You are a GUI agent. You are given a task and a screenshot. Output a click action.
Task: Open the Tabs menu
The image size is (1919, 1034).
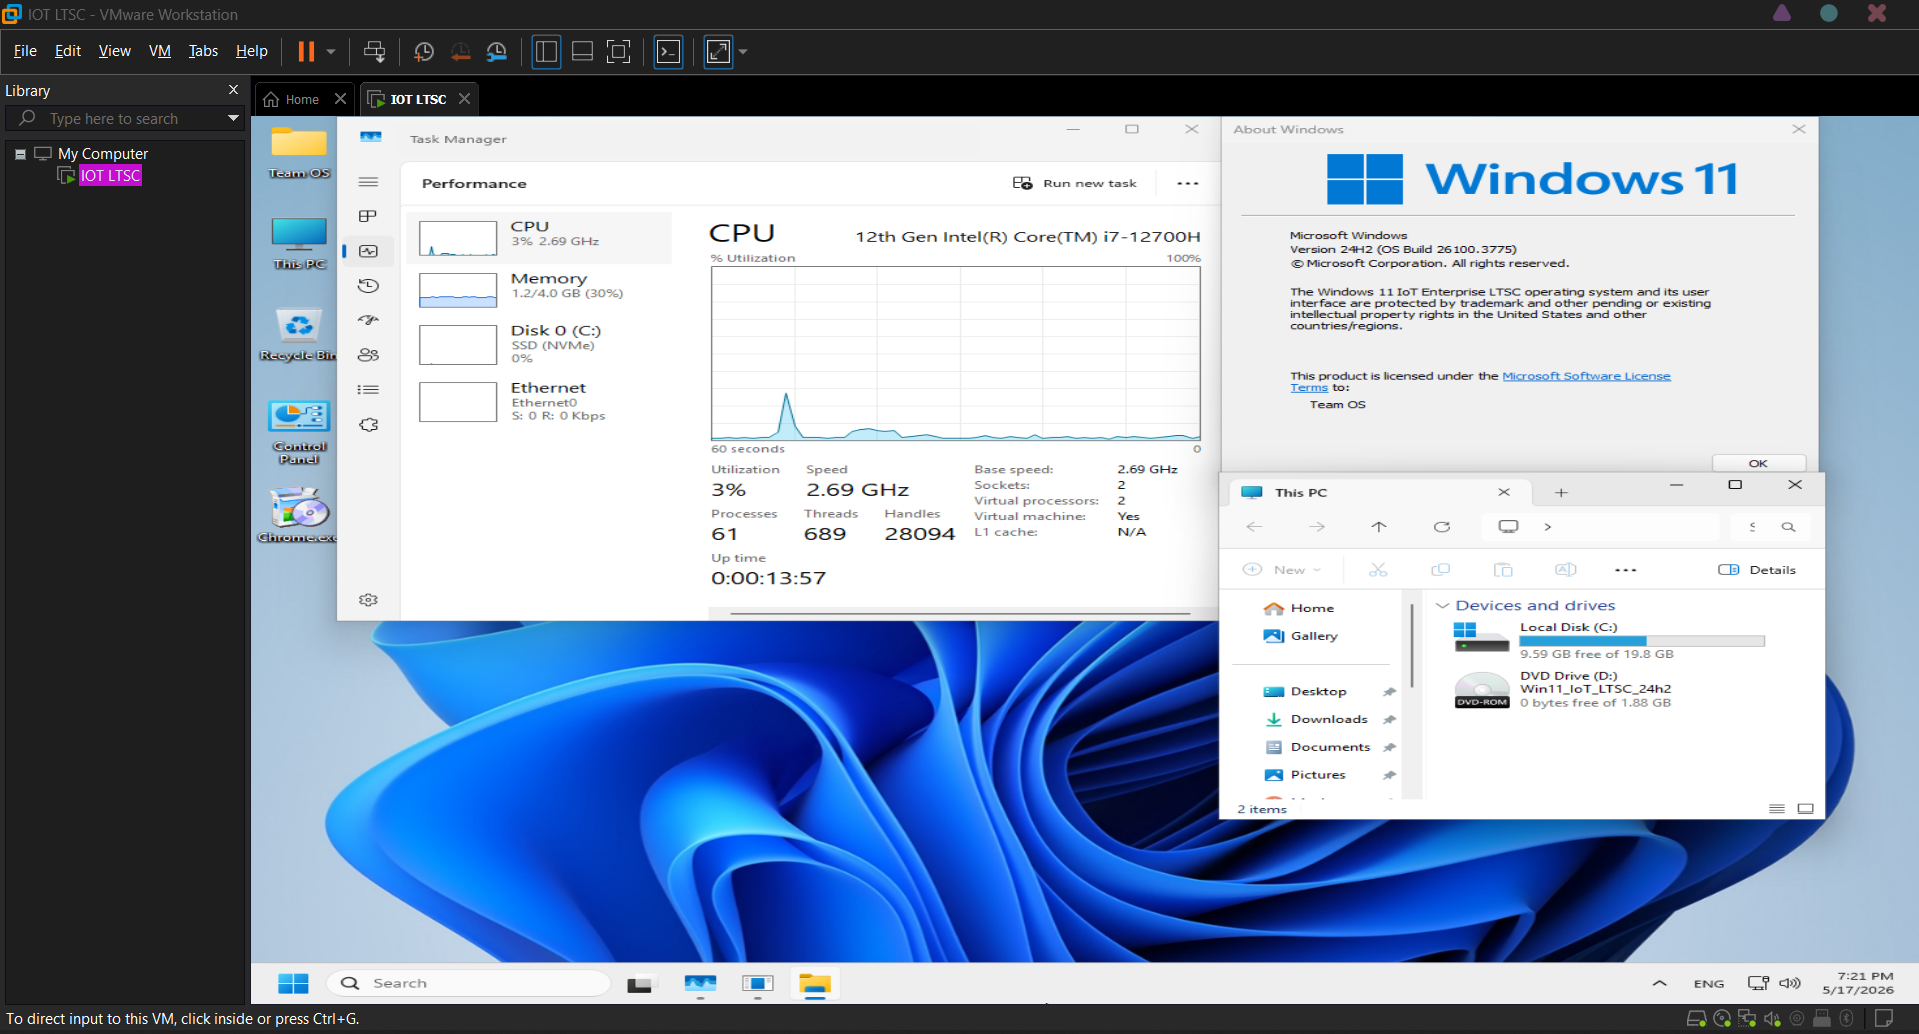click(203, 51)
